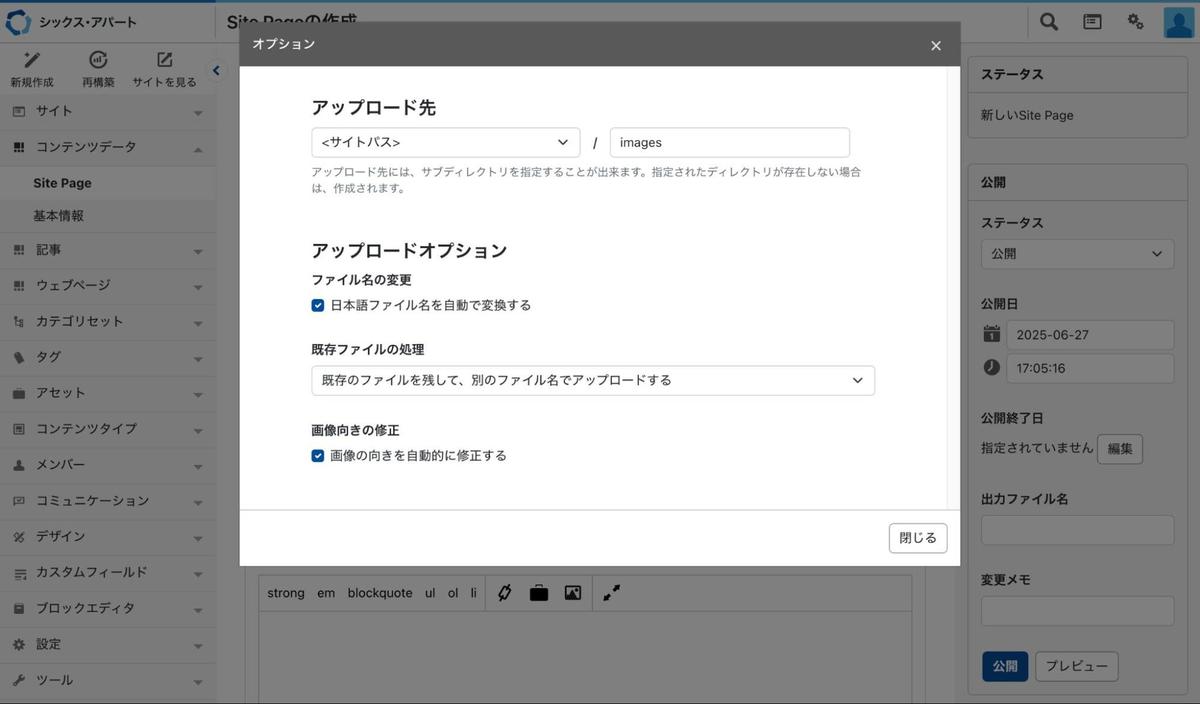Select 基本情報 in the sidebar
Screen dimensions: 1200x704
coord(59,216)
